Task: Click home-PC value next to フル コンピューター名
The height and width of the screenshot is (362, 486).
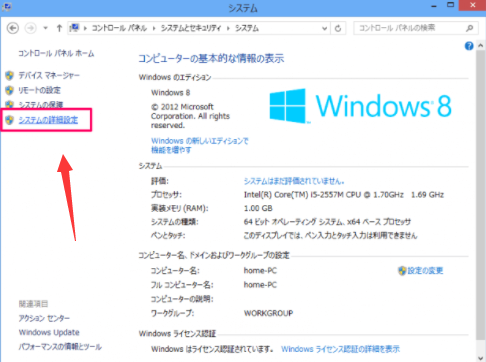Action: (x=260, y=285)
